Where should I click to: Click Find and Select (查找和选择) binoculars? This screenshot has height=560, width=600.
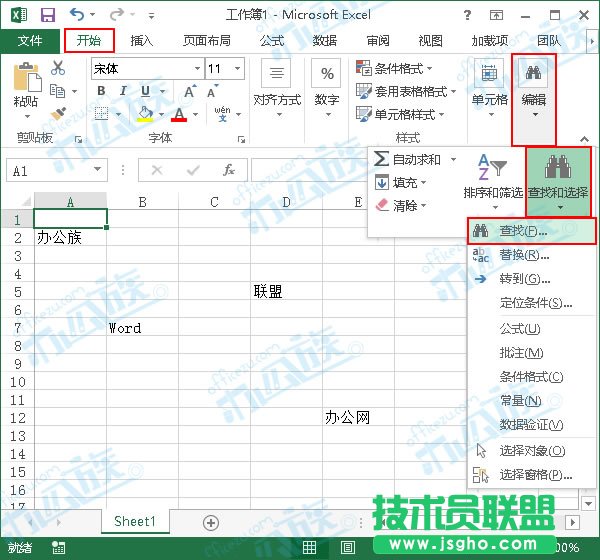(558, 182)
